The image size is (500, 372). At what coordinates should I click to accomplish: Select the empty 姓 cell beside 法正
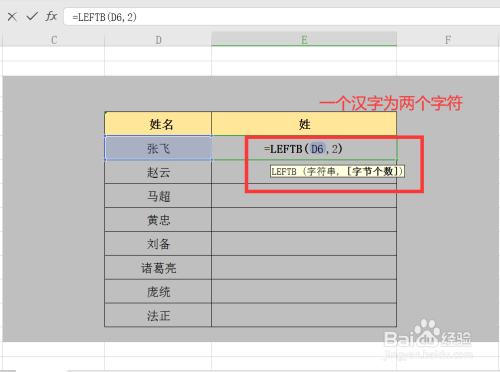click(x=304, y=315)
